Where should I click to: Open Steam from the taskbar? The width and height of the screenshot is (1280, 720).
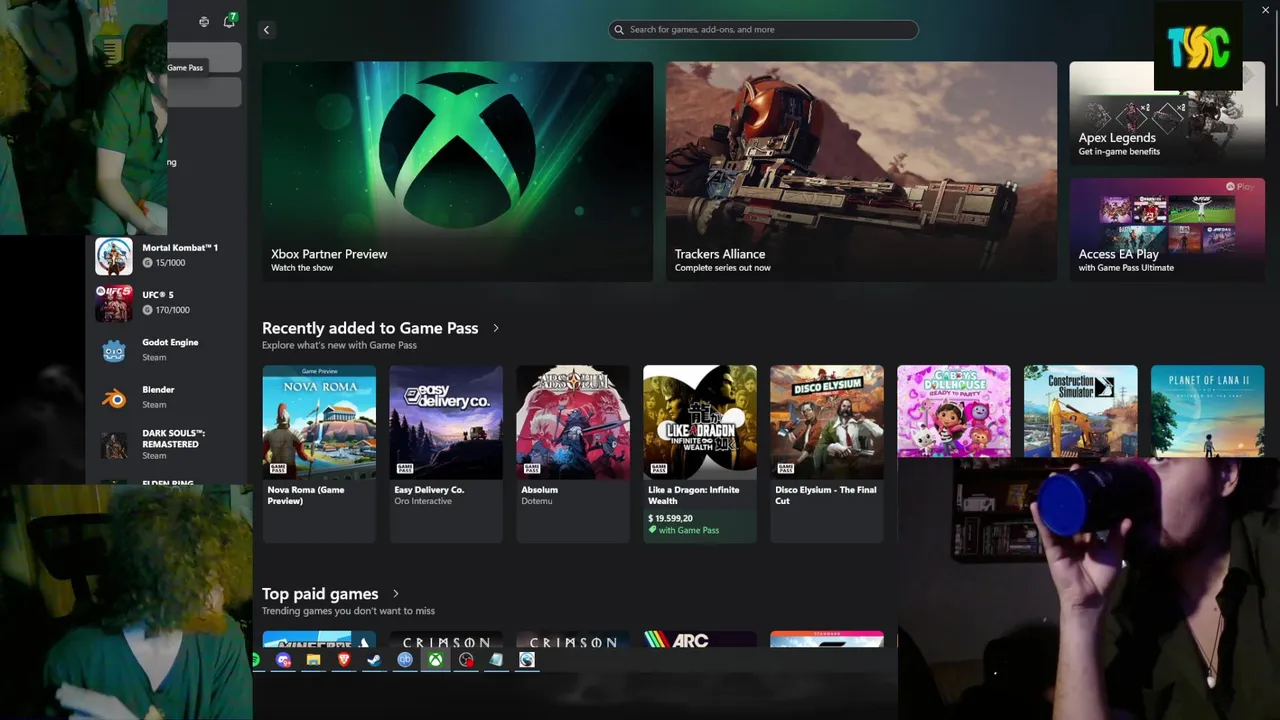point(374,660)
